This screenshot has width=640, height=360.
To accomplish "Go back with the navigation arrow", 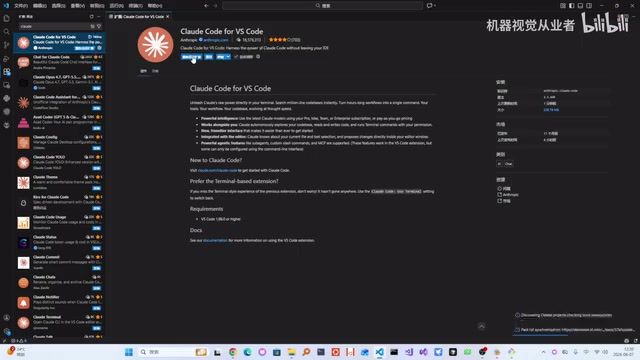I will point(206,6).
